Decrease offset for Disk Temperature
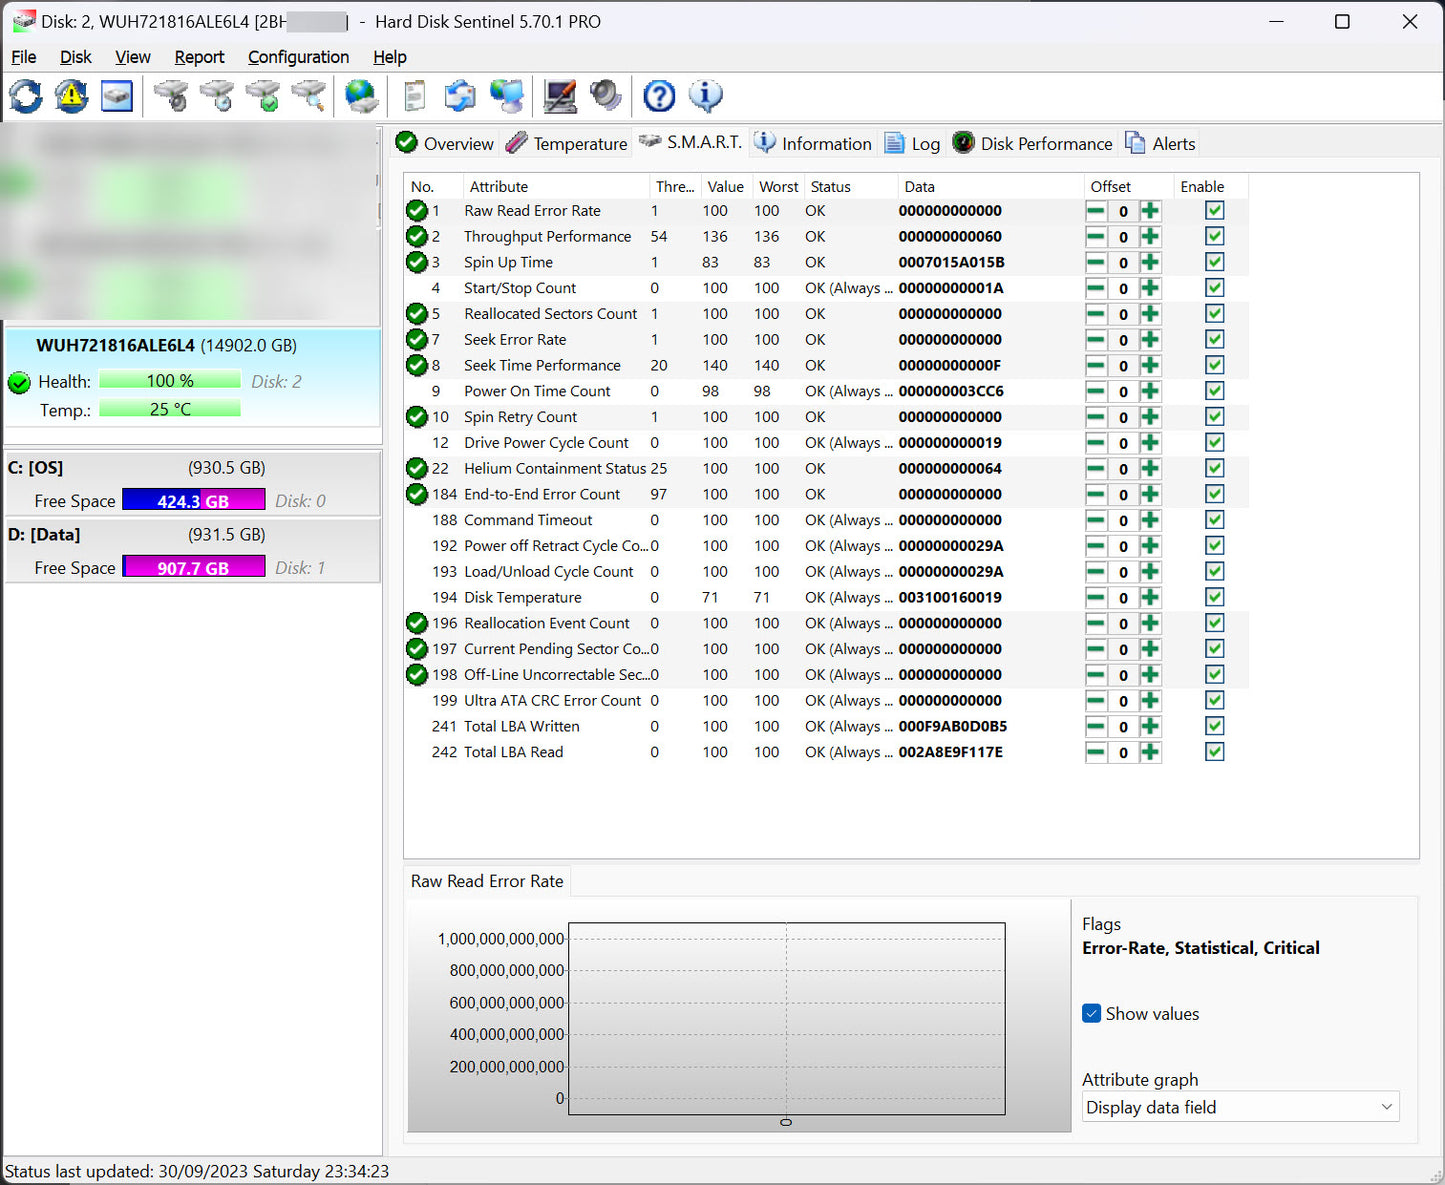The image size is (1445, 1185). point(1096,598)
